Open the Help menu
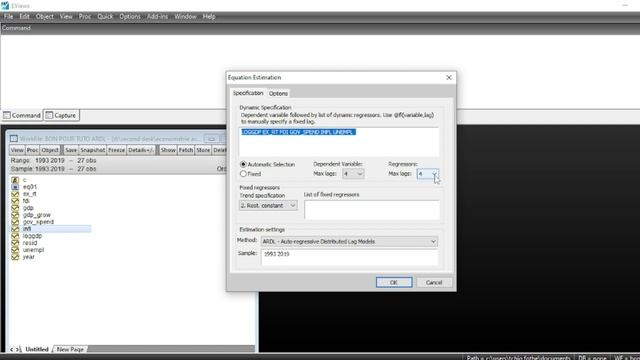The image size is (640, 360). point(209,17)
